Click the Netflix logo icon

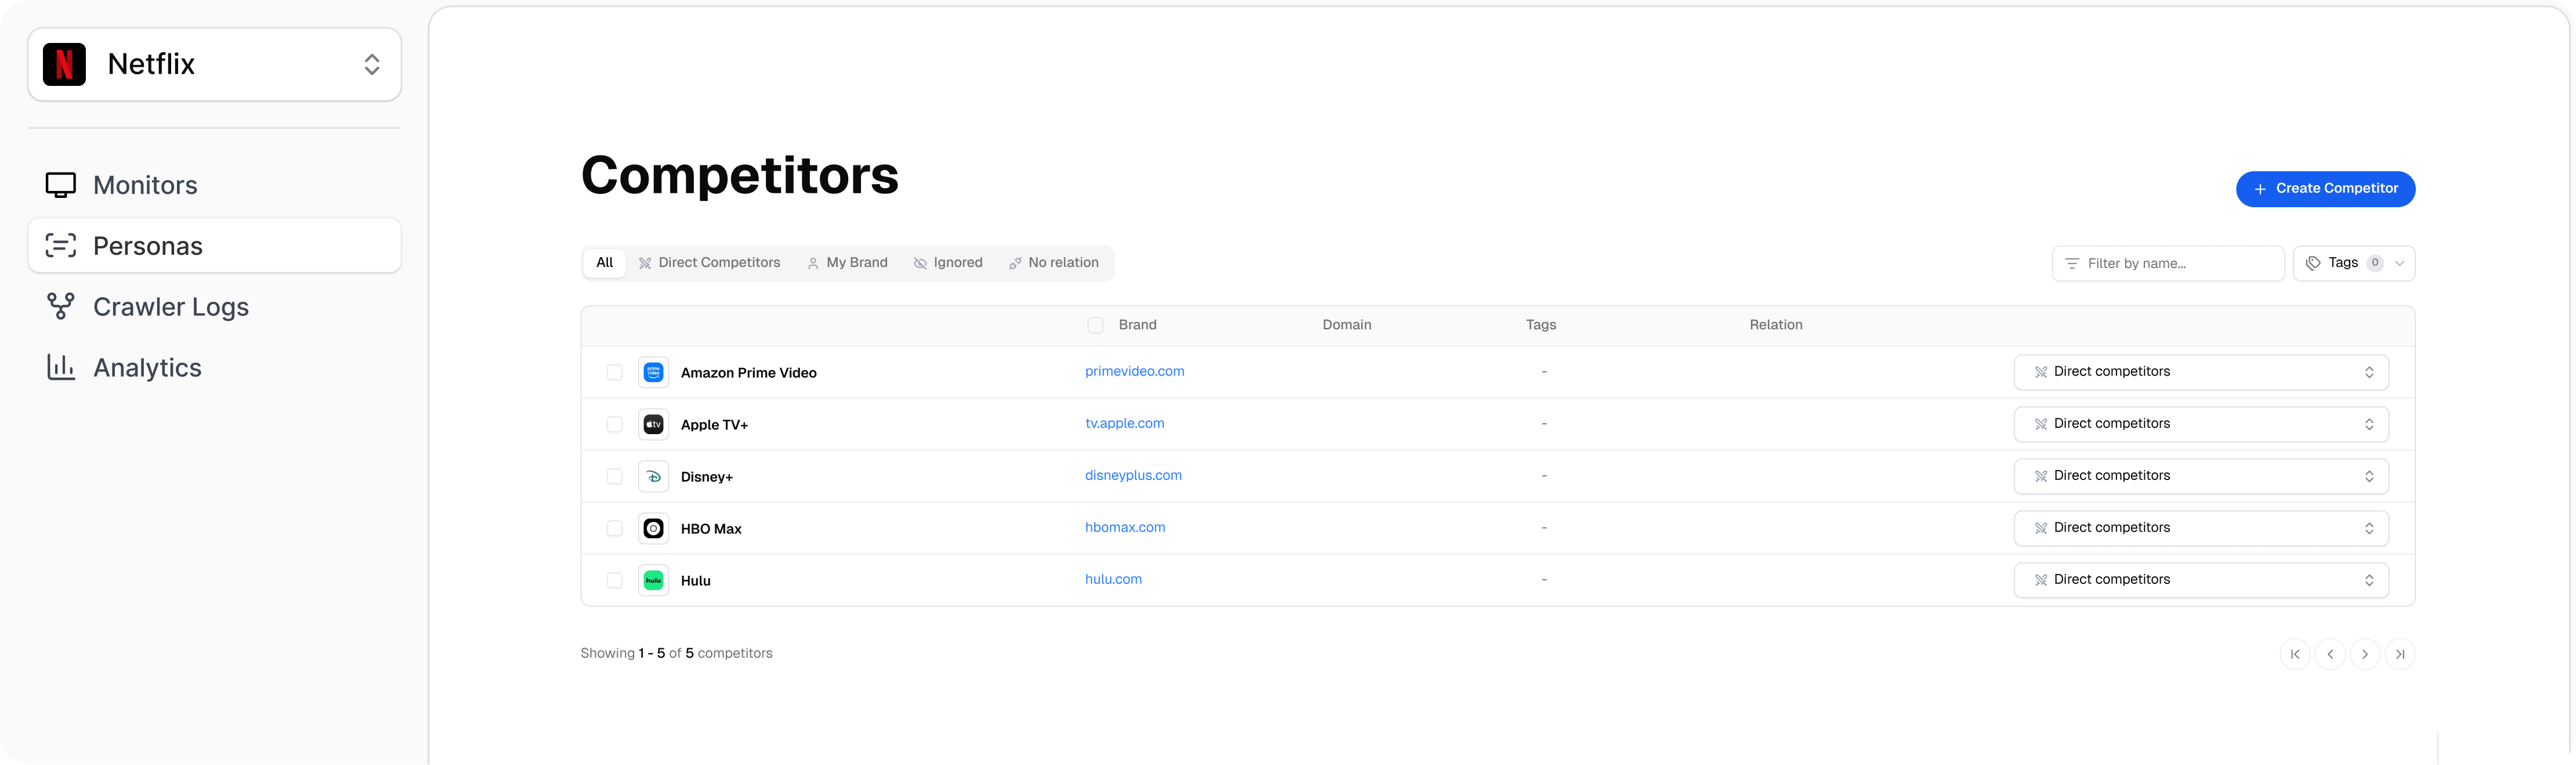point(64,64)
